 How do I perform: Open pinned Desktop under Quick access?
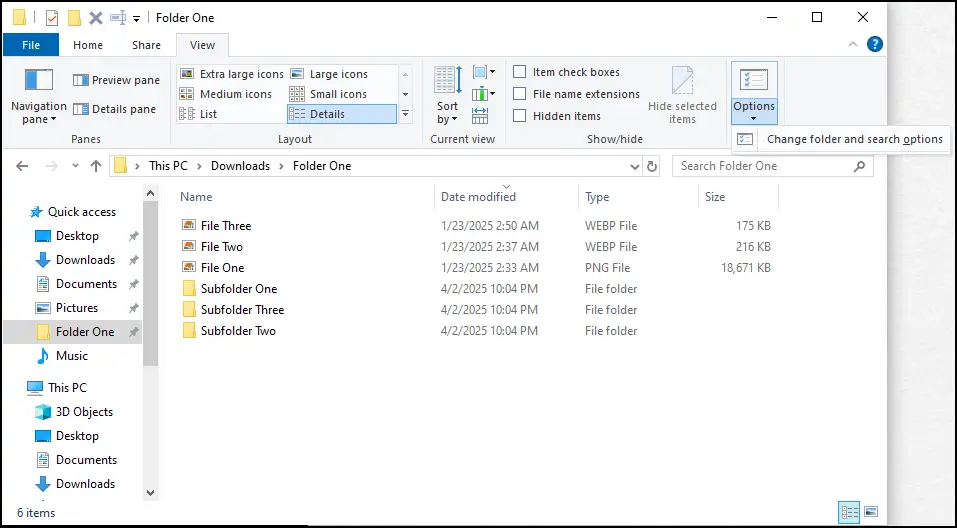coord(77,236)
